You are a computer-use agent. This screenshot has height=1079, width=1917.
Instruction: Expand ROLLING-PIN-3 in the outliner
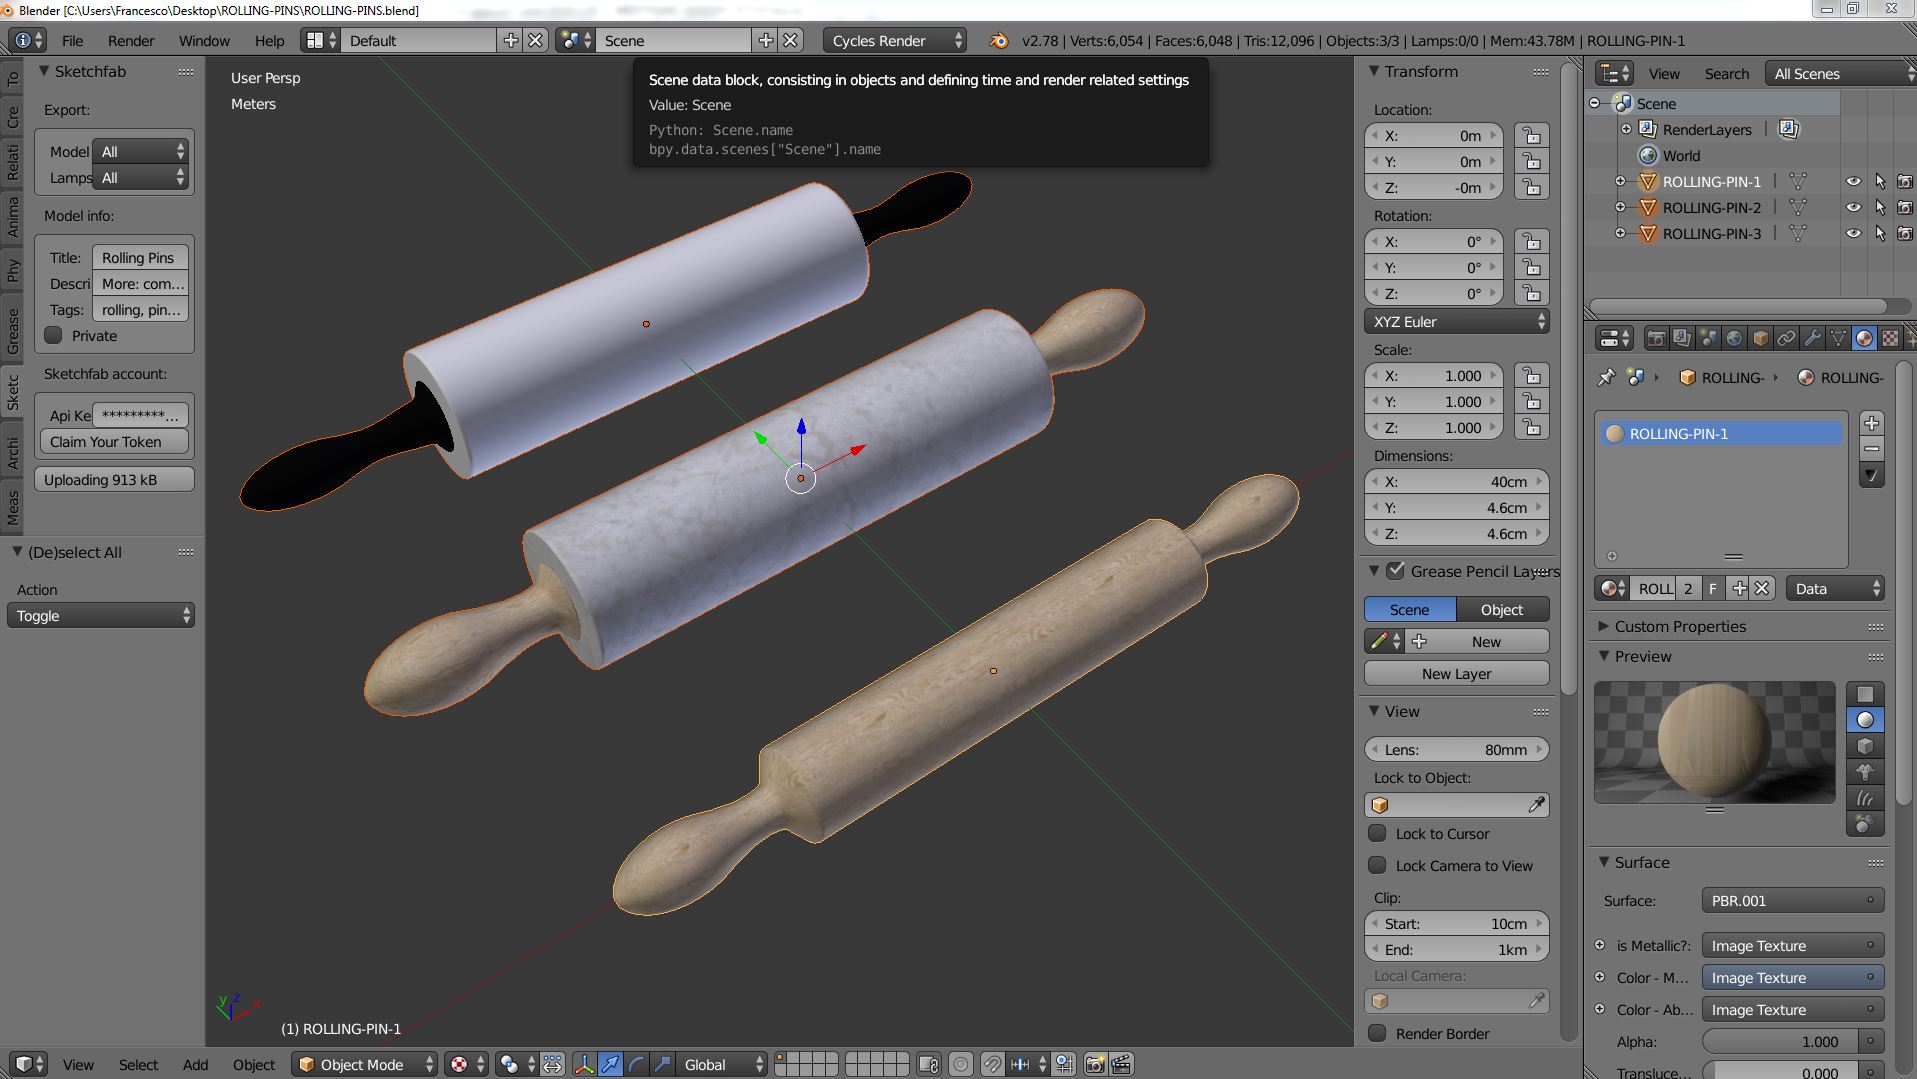[1622, 233]
